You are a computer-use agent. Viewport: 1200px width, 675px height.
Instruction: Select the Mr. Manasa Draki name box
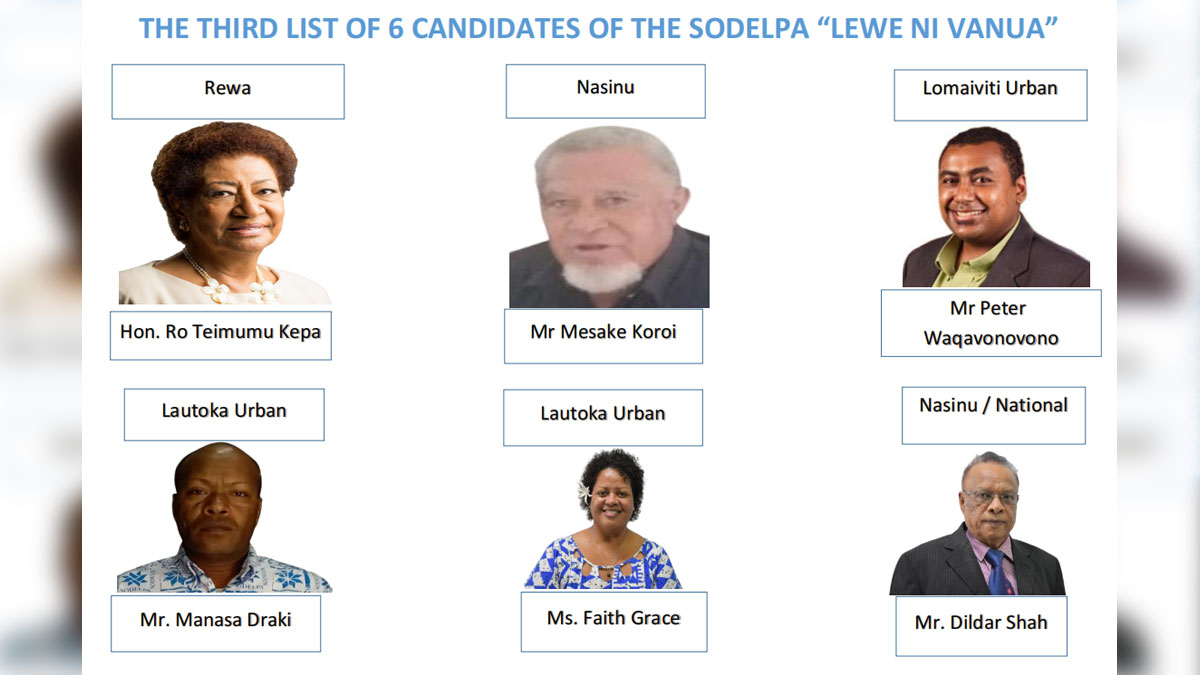coord(216,623)
